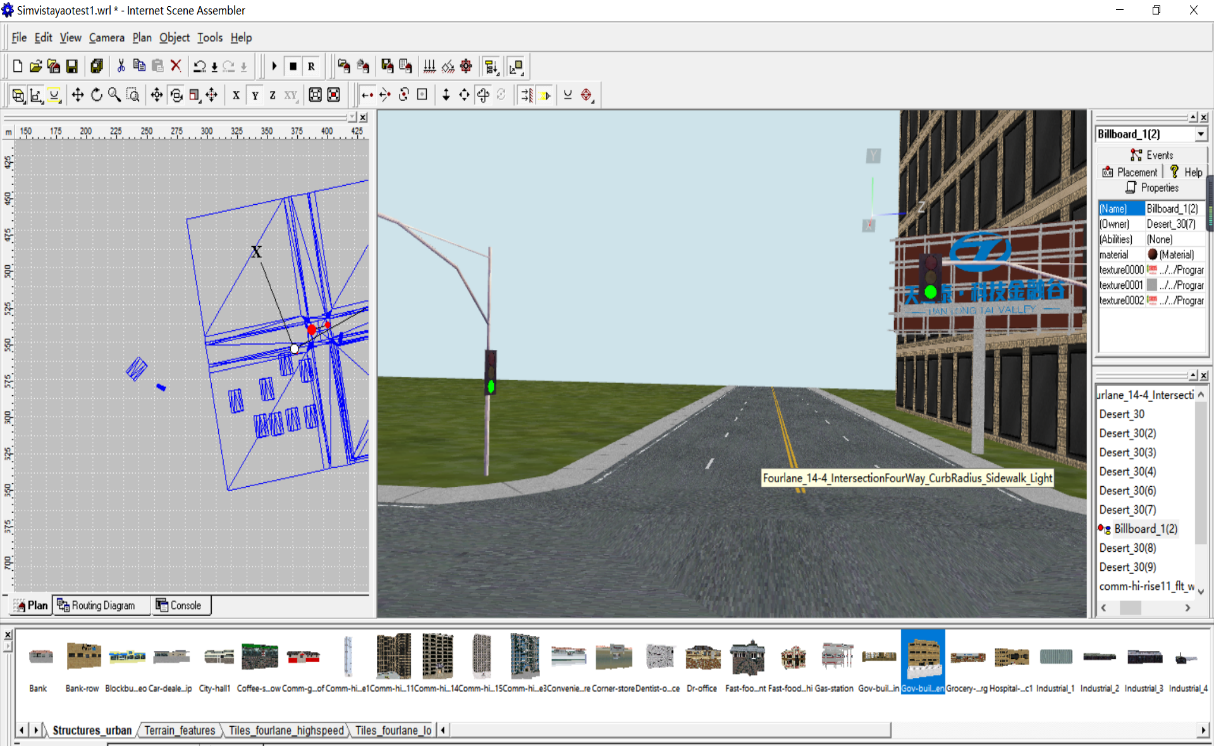1214x746 pixels.
Task: Select four-way move object tool
Action: coord(464,95)
